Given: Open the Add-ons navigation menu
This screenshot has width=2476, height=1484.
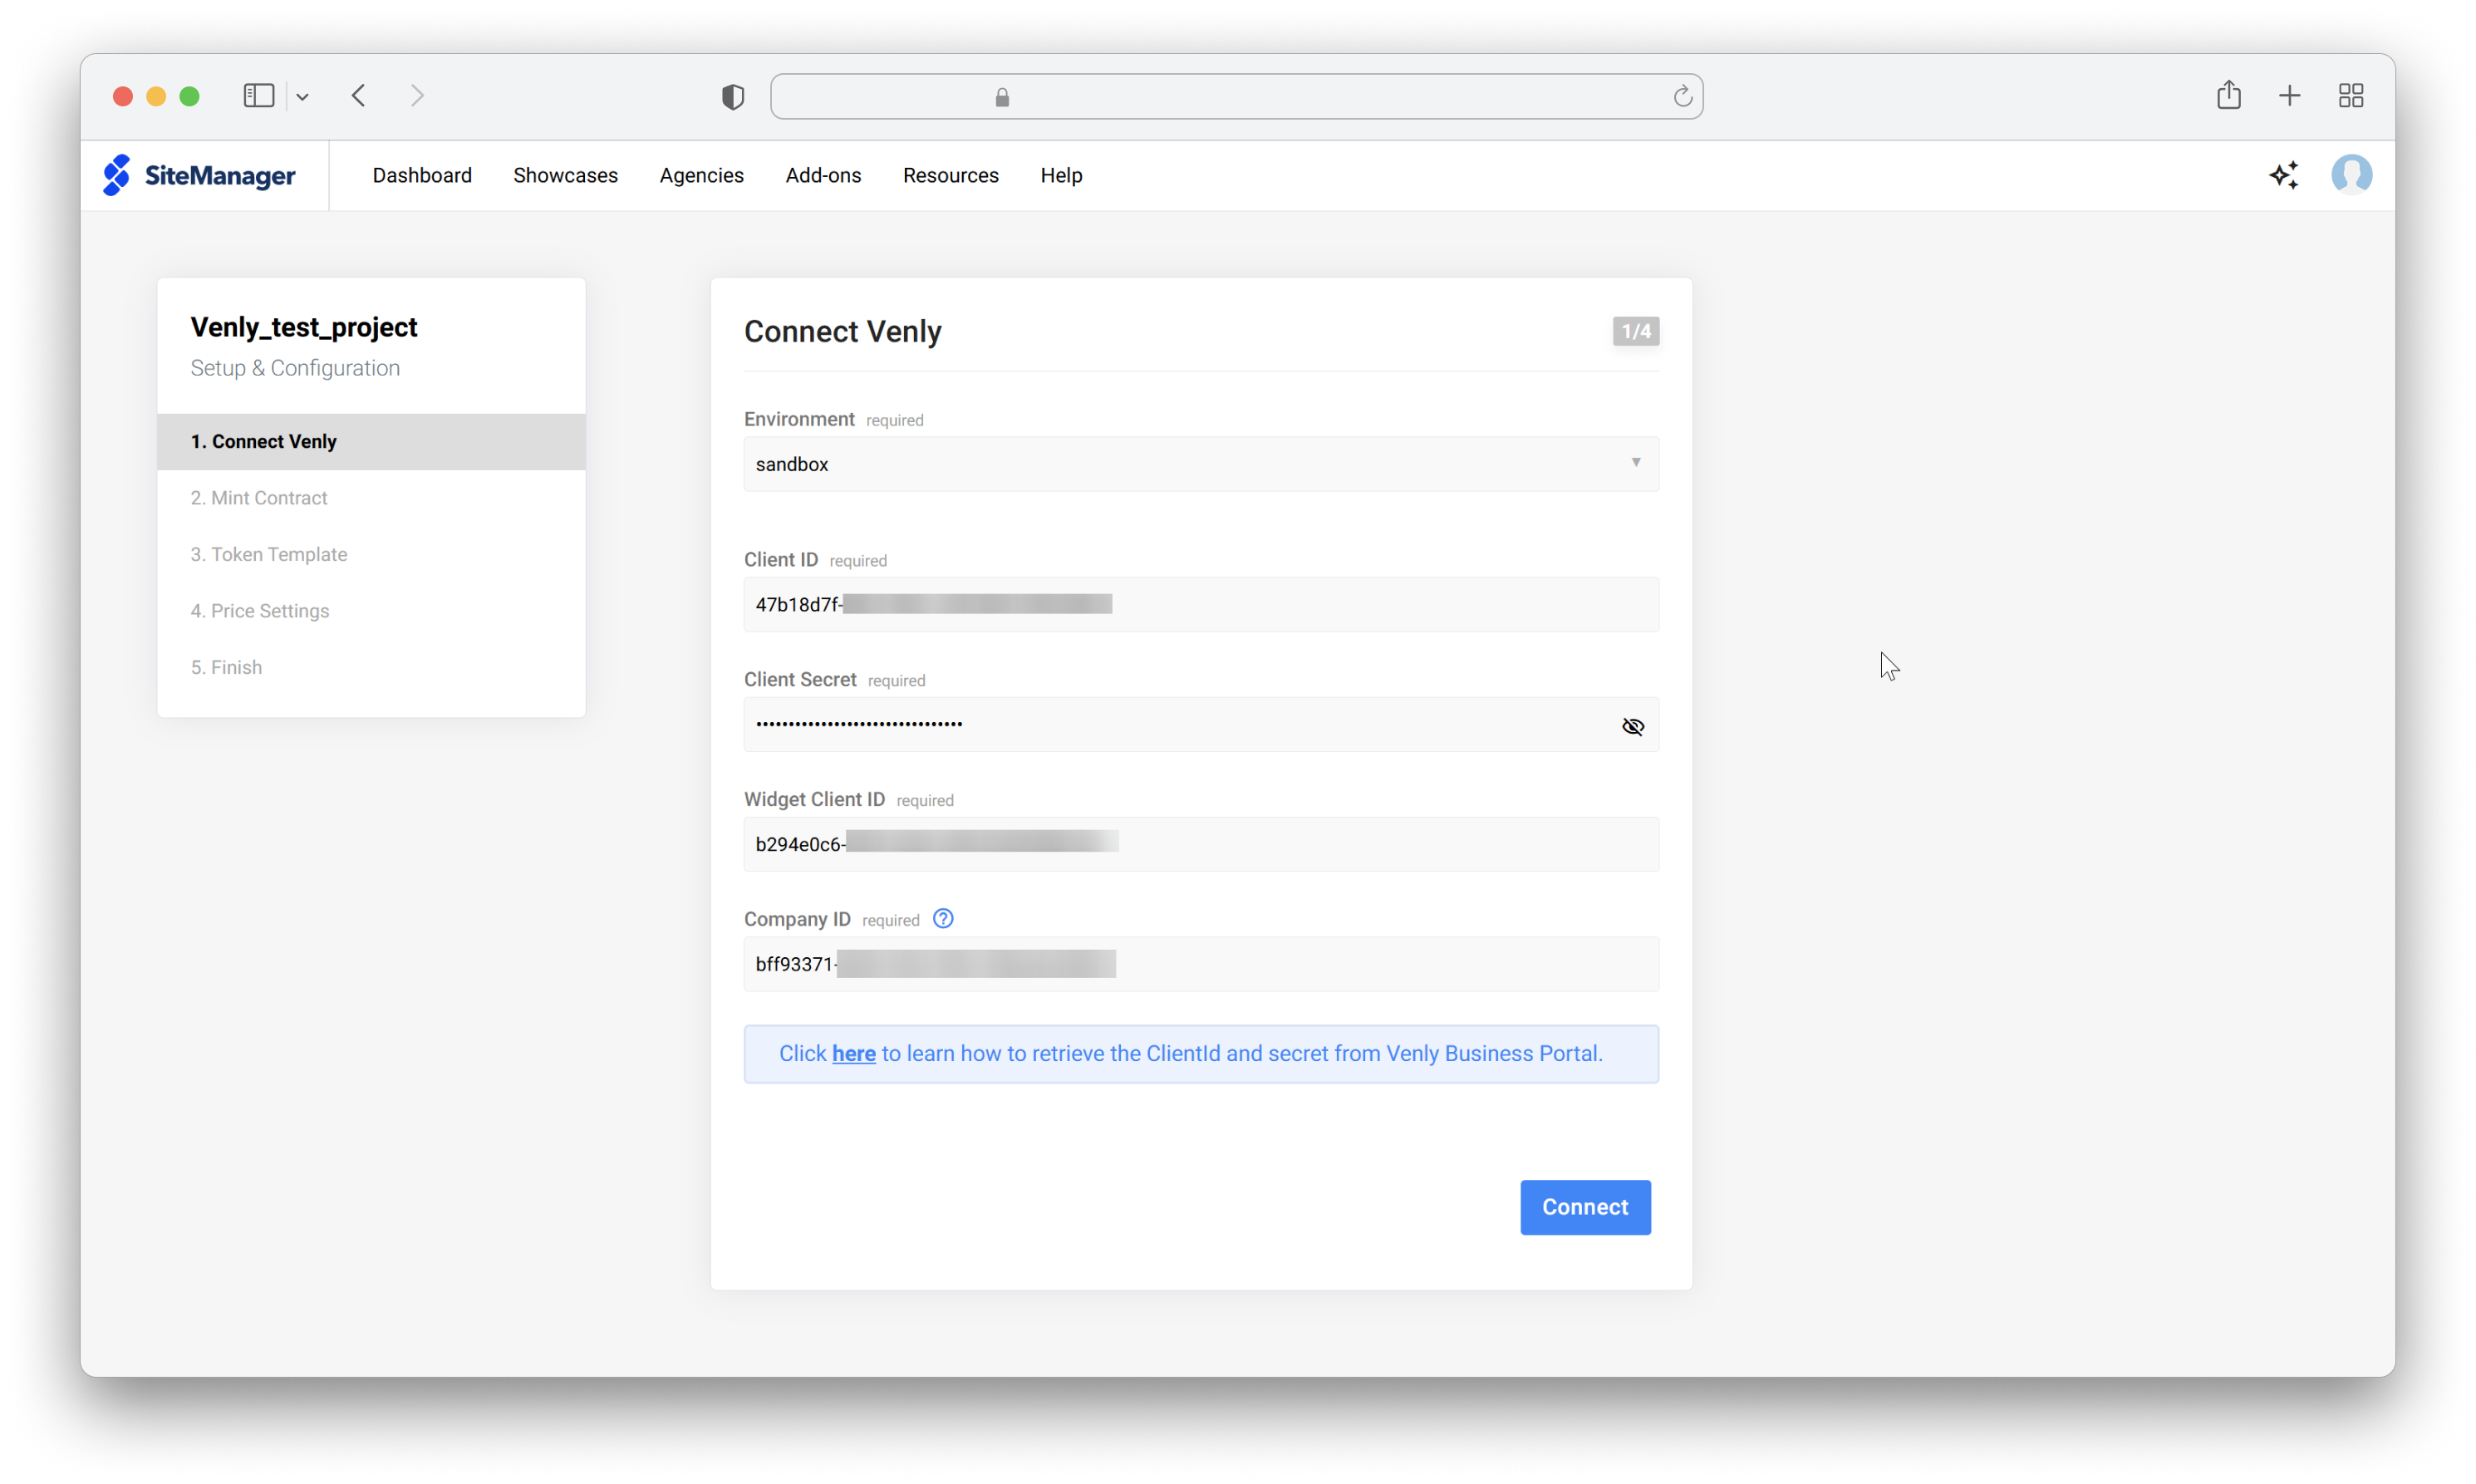Looking at the screenshot, I should pos(823,174).
